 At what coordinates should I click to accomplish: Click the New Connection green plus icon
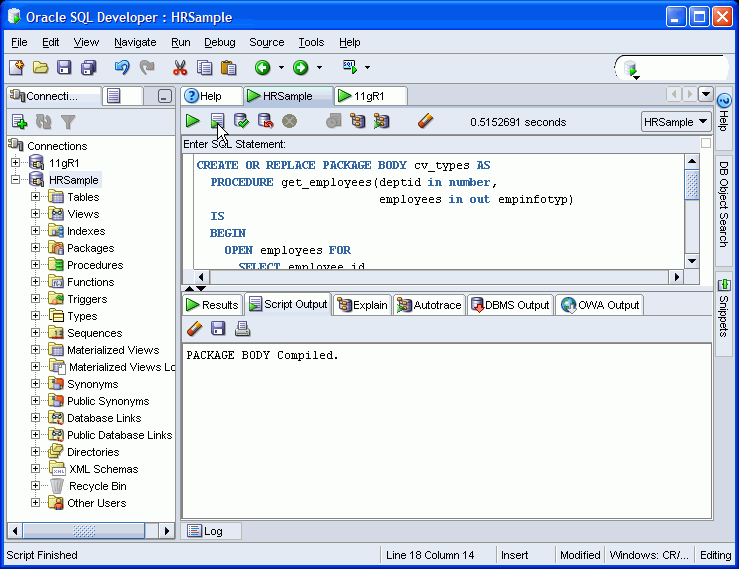(x=19, y=122)
